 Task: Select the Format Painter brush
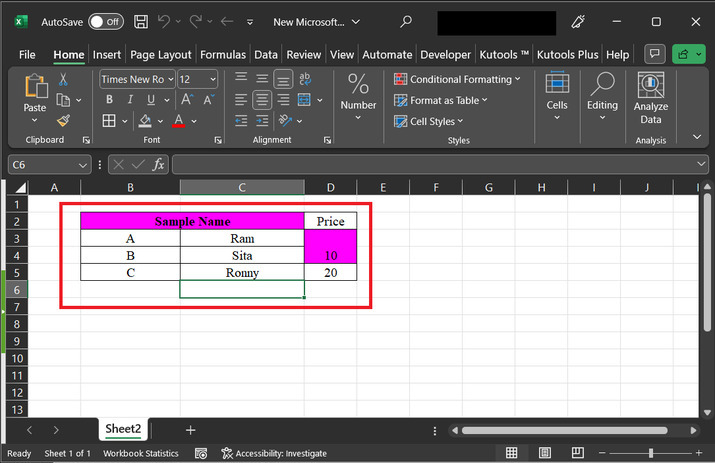pos(63,121)
